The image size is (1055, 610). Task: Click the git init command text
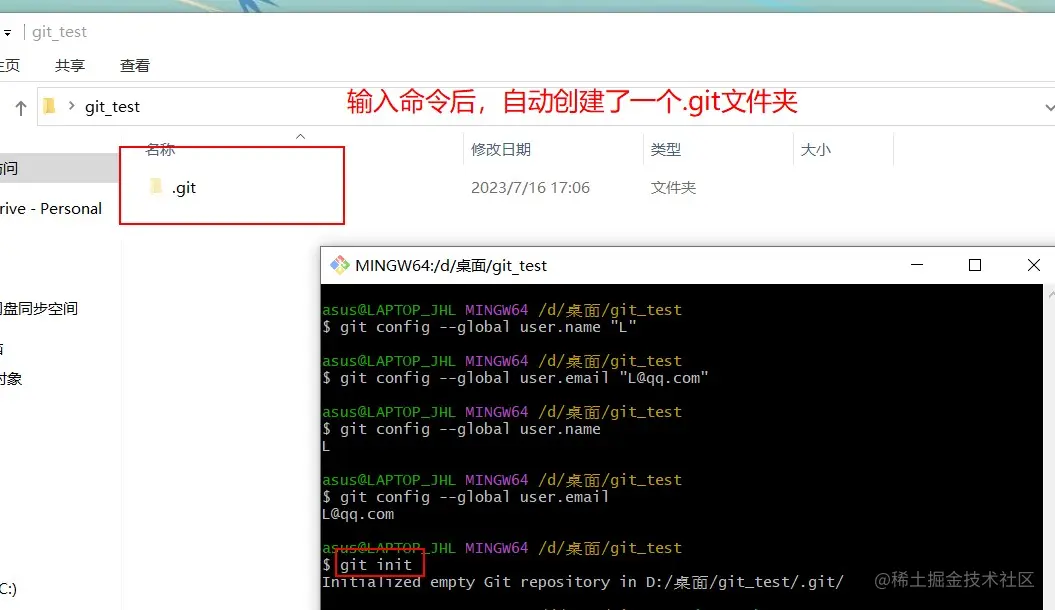pos(375,565)
